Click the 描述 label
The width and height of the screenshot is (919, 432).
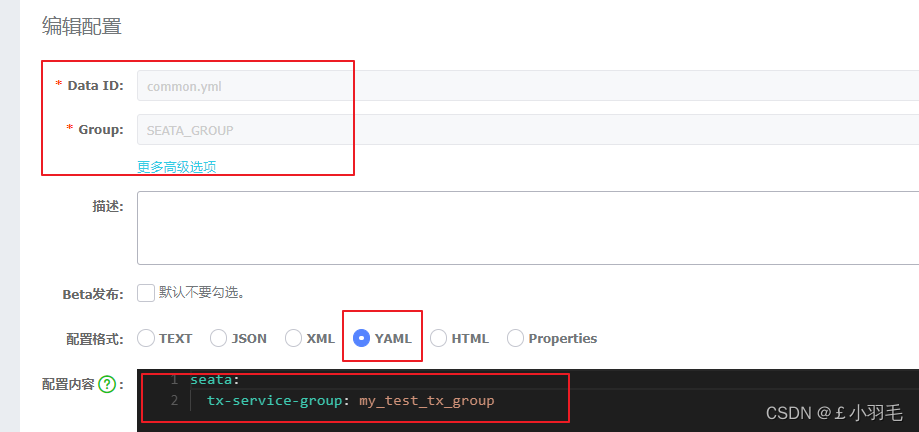pyautogui.click(x=108, y=206)
